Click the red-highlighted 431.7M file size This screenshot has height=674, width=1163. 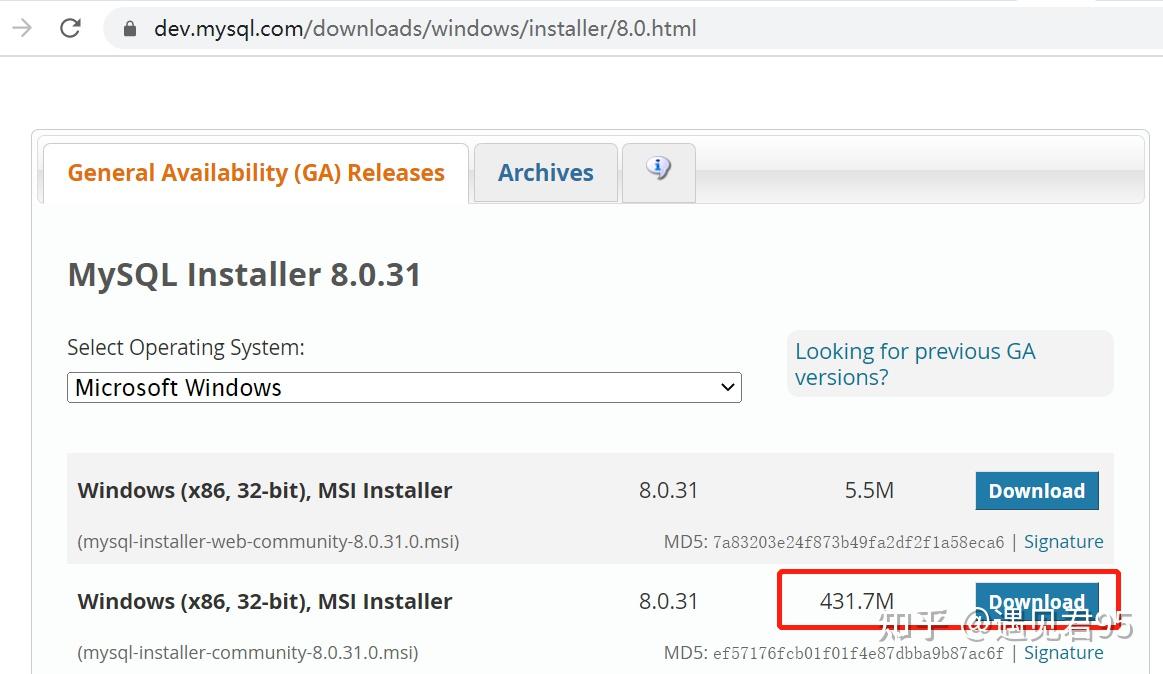pos(857,601)
